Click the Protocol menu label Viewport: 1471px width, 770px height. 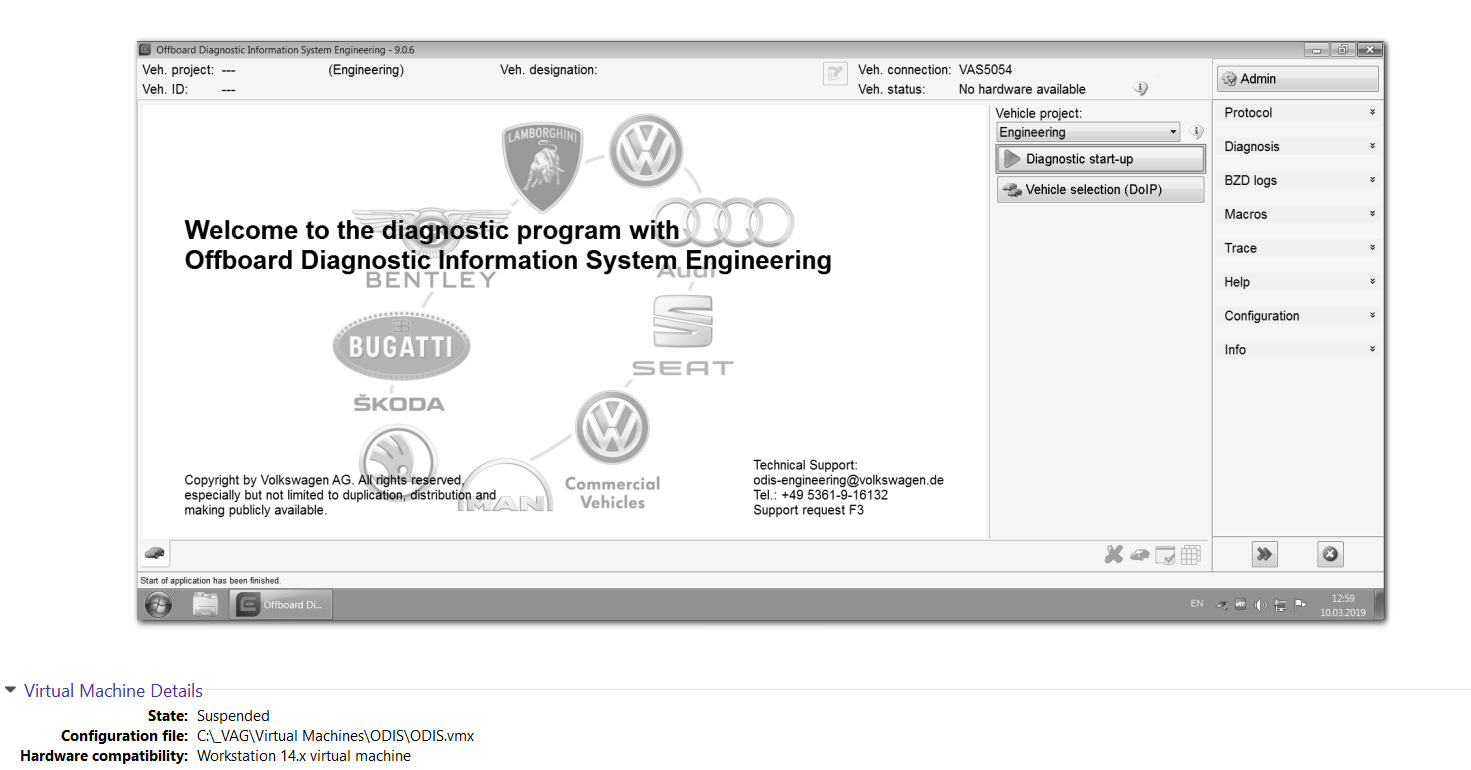click(1248, 113)
